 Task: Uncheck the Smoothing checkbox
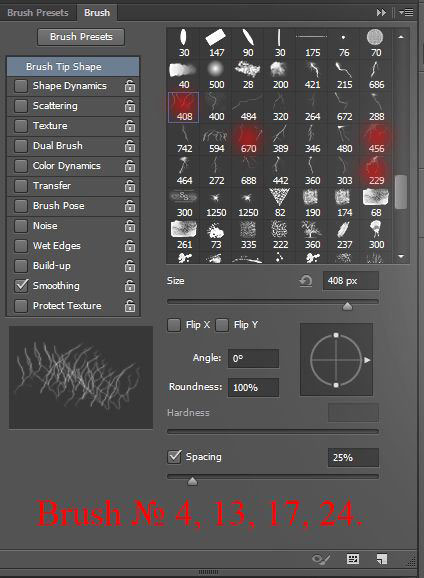(21, 286)
